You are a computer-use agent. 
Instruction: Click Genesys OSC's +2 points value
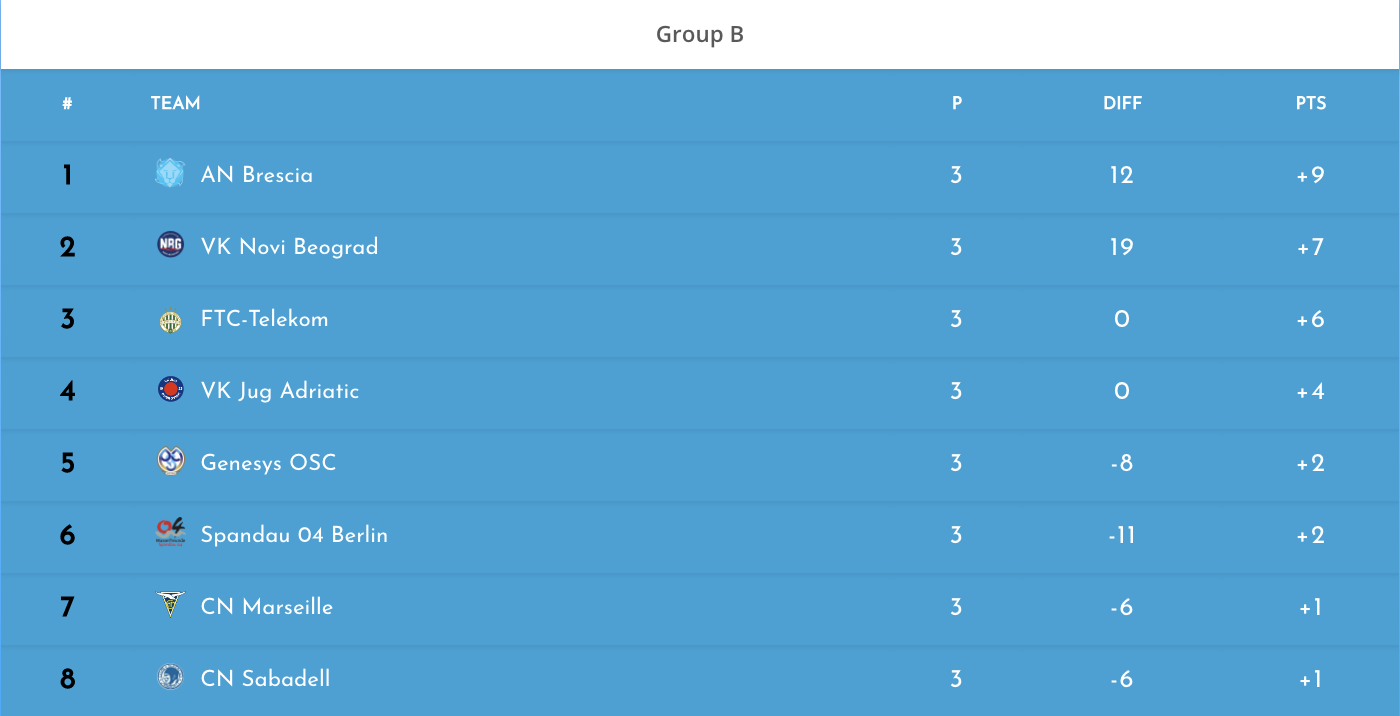(1310, 463)
